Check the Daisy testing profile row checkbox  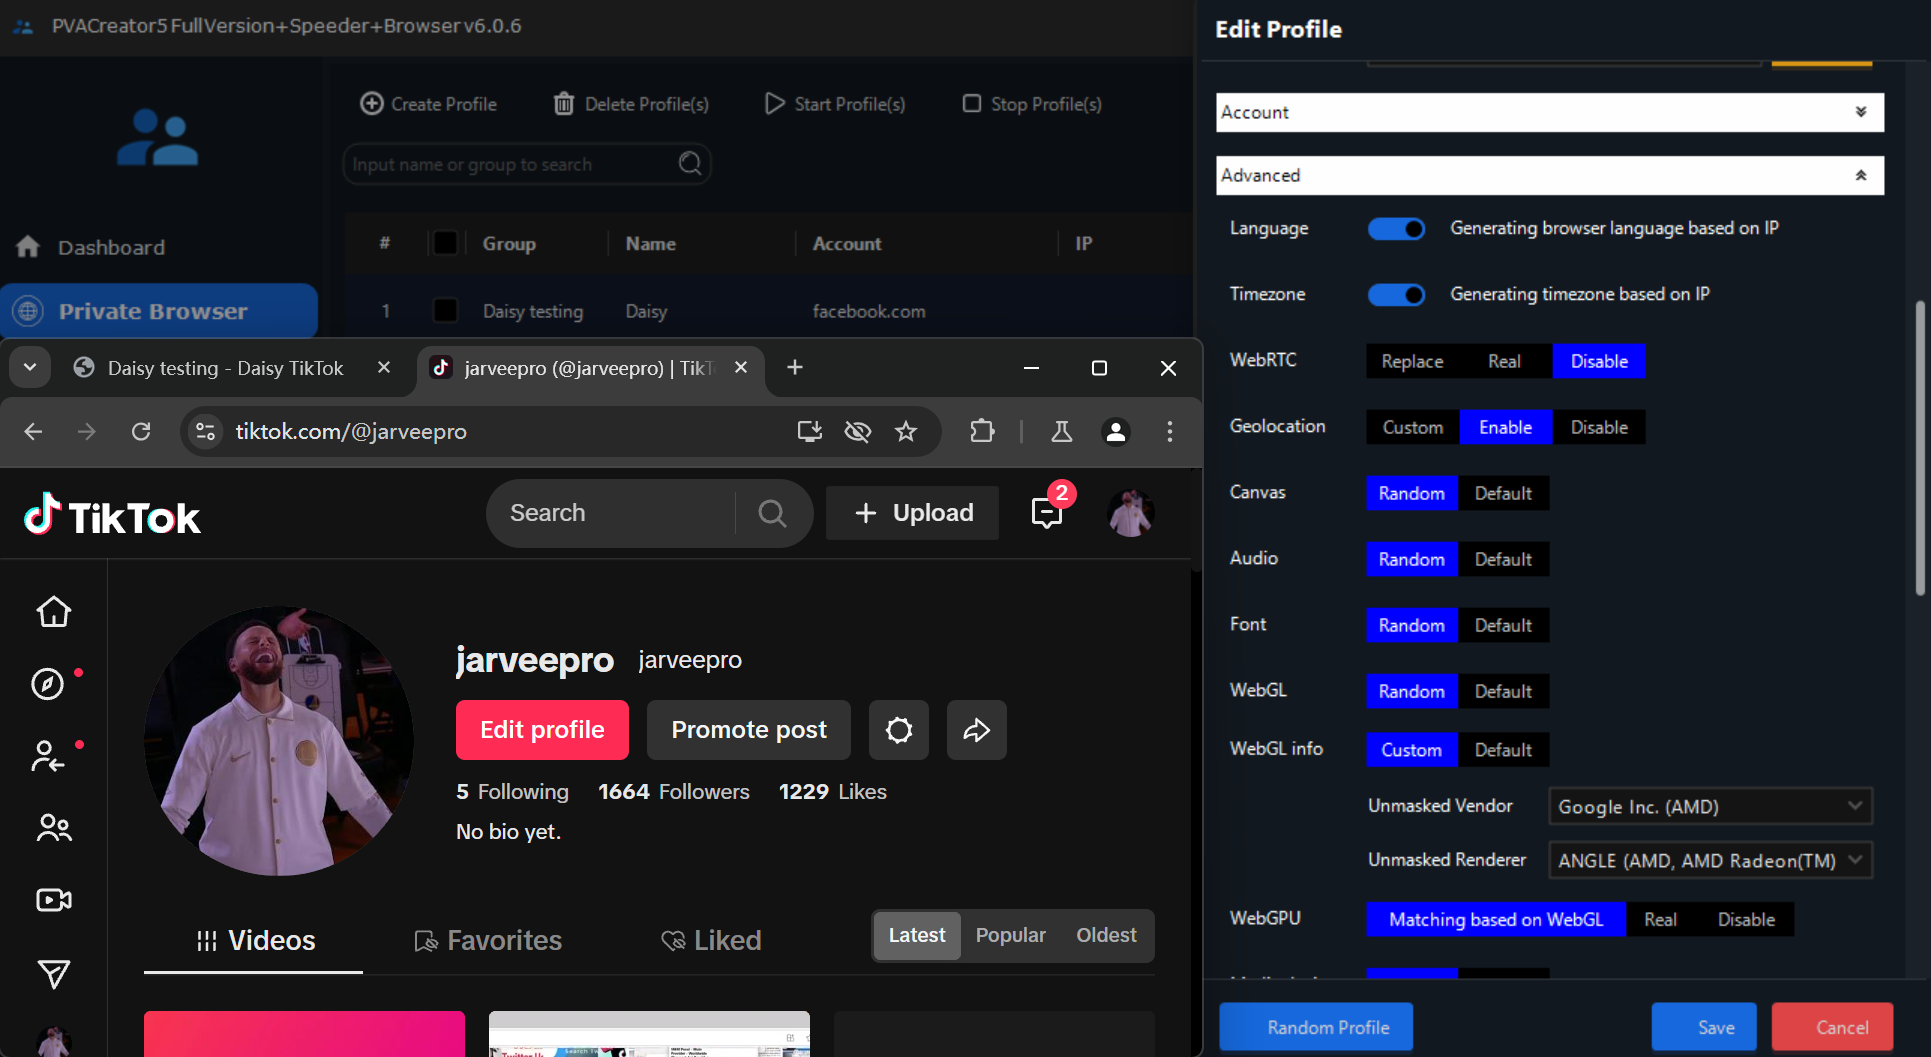click(445, 311)
